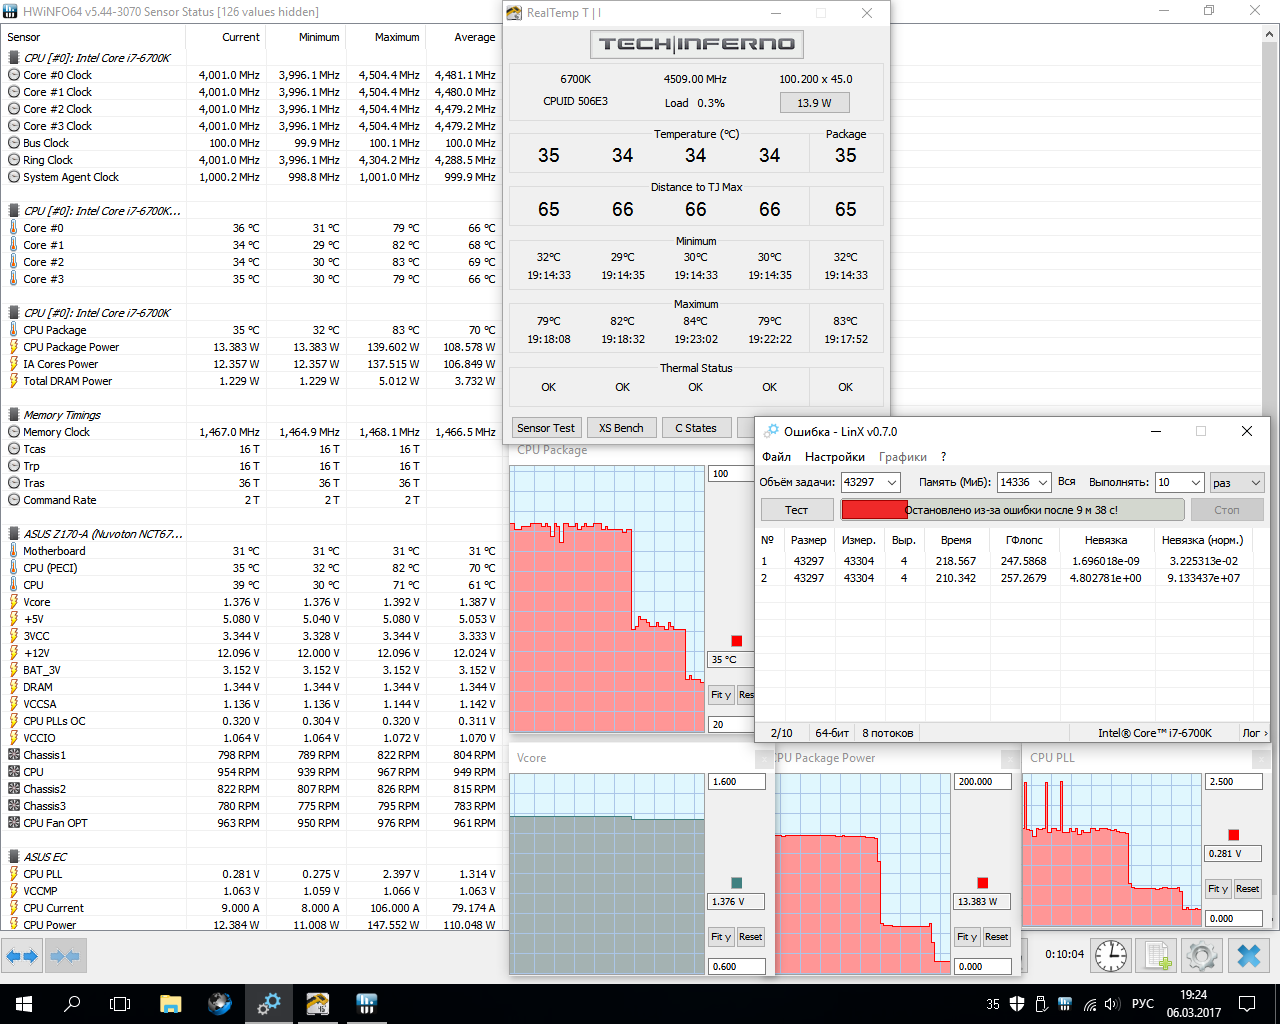The width and height of the screenshot is (1280, 1024).
Task: Click Fit y in the CPU PLL graph window
Action: click(x=1218, y=889)
